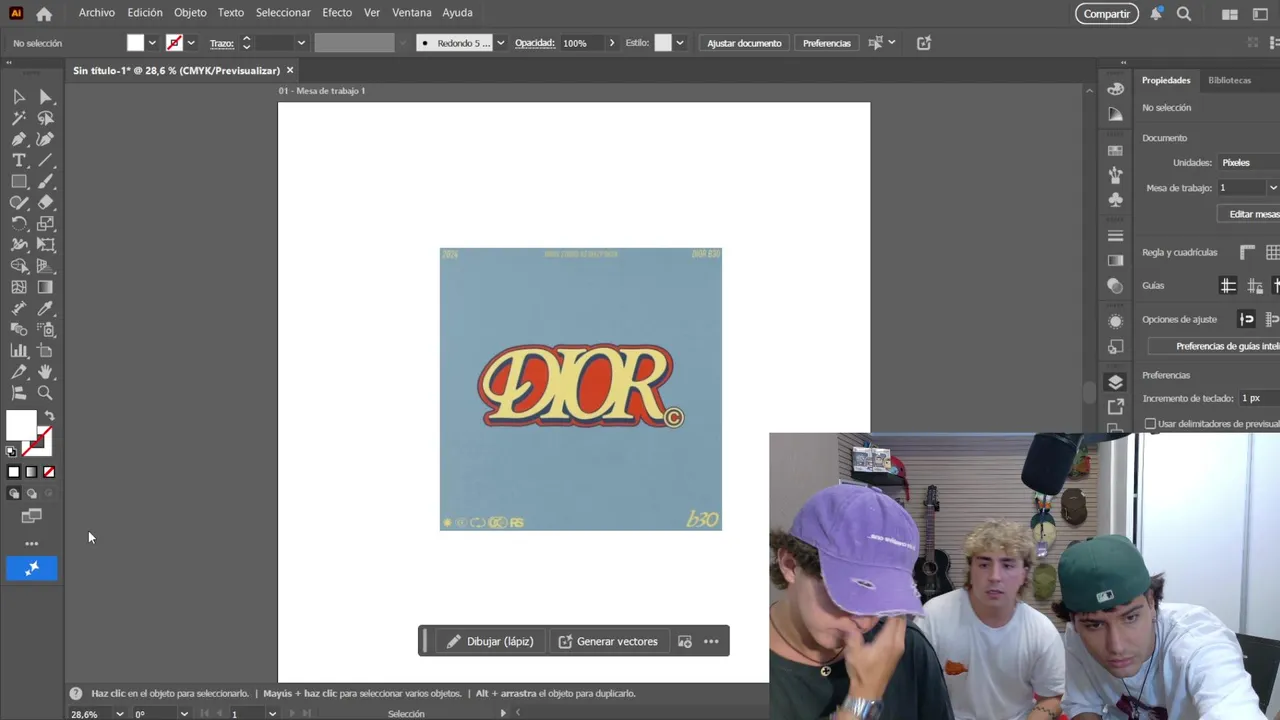
Task: Choose the Lasso tool
Action: point(45,118)
